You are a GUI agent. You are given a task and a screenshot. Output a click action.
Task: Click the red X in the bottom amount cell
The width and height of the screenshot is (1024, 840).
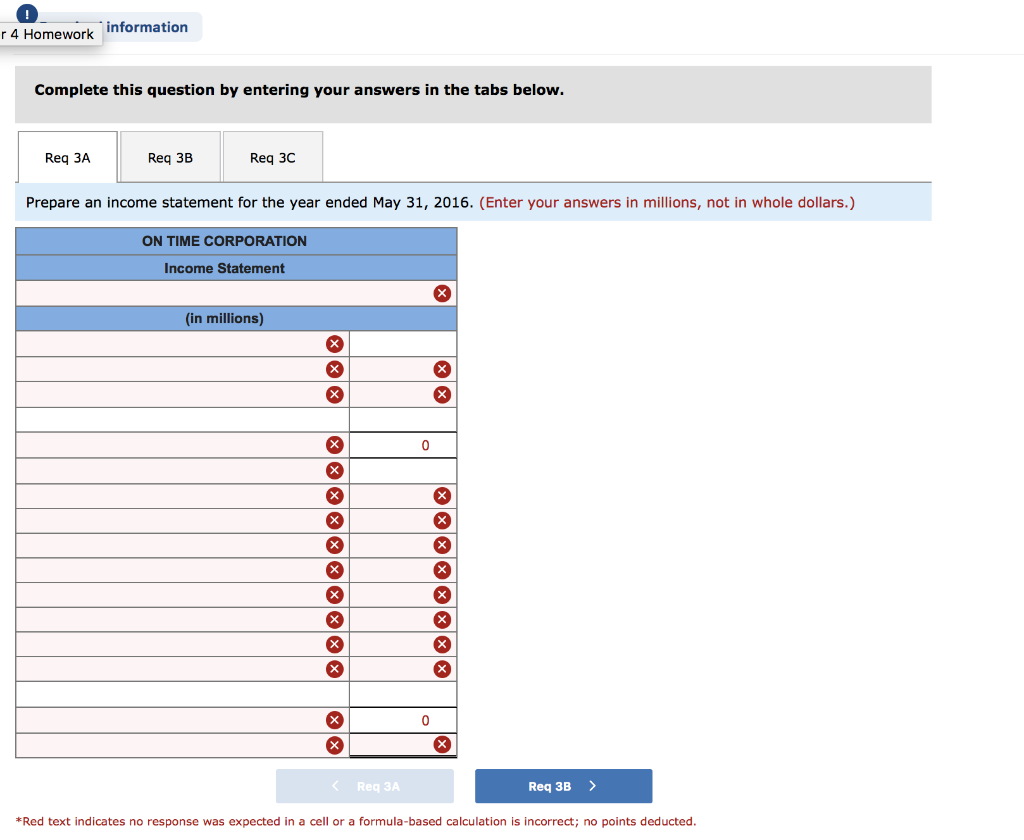(x=441, y=744)
